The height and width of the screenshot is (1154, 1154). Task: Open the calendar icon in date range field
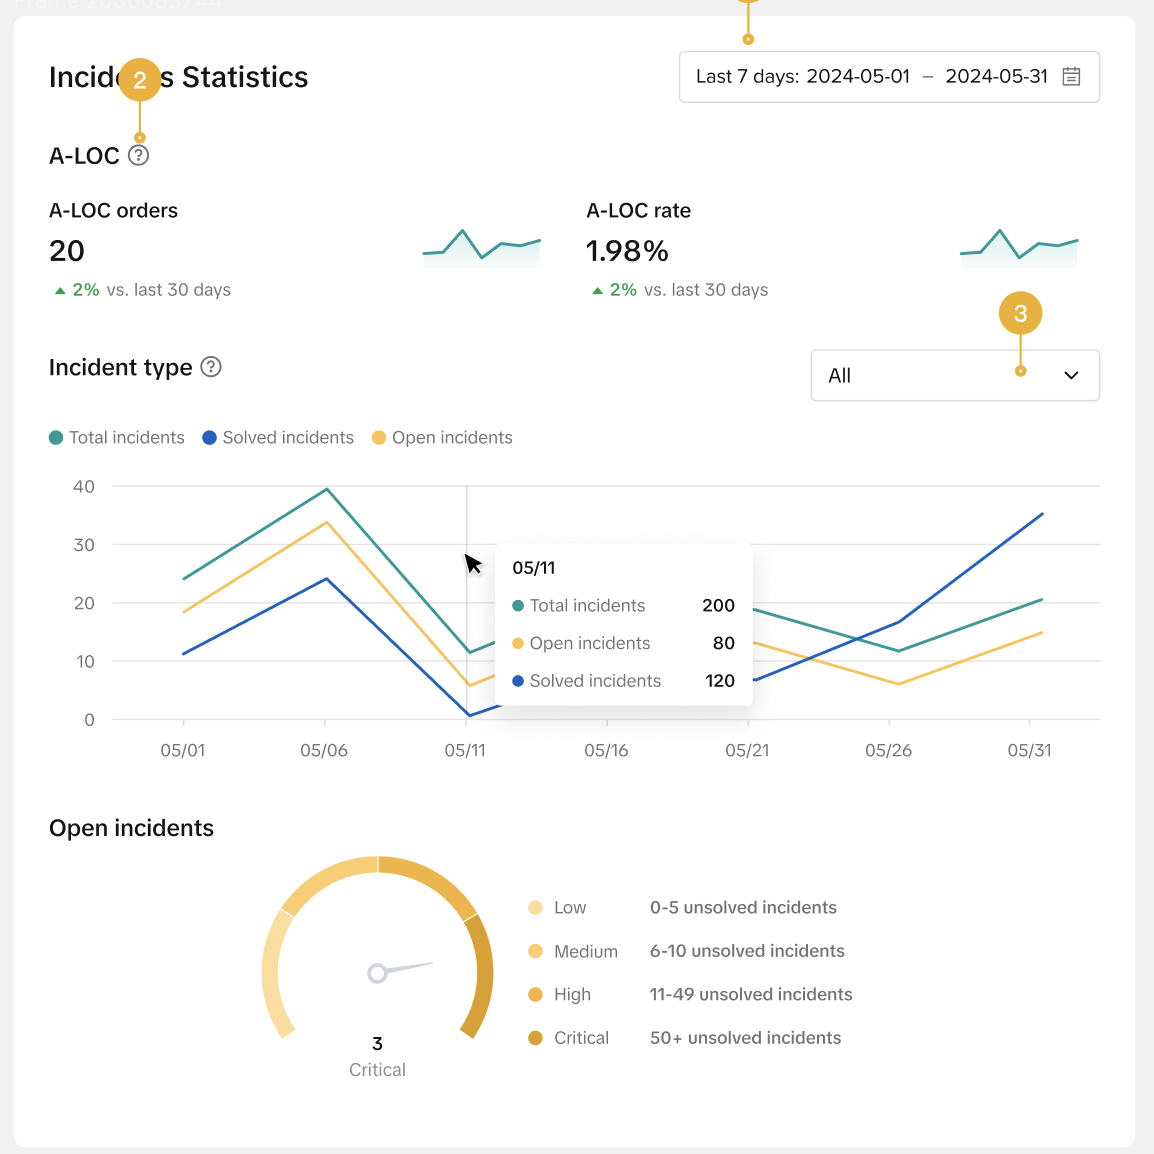click(1072, 77)
